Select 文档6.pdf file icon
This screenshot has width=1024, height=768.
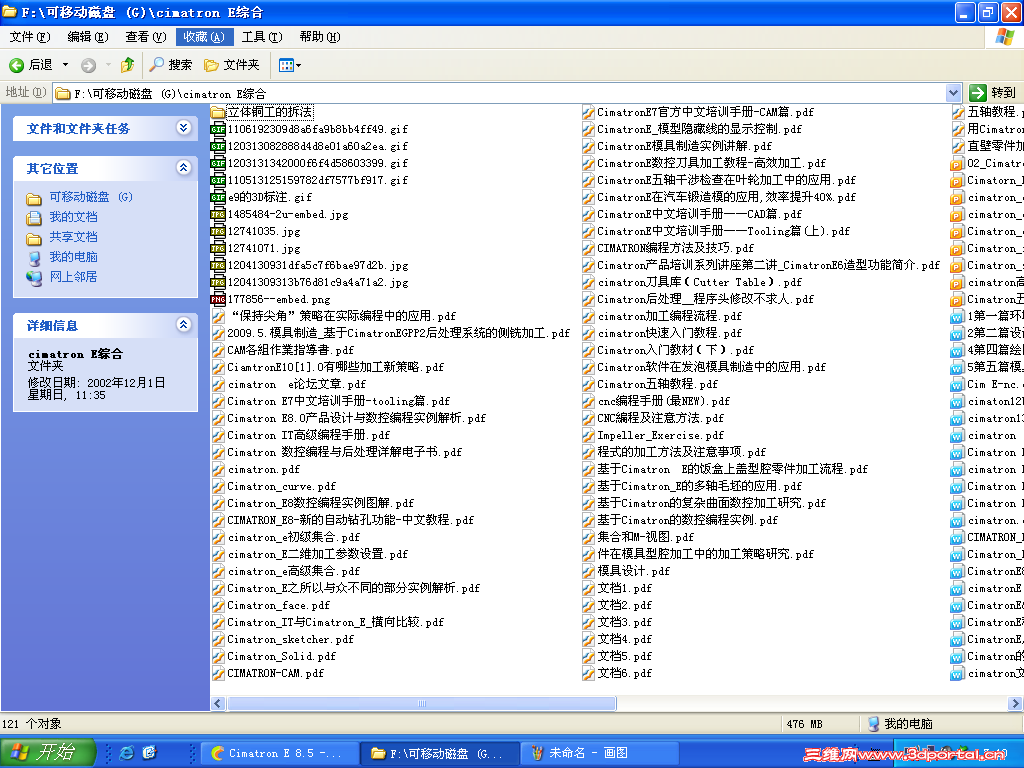588,673
